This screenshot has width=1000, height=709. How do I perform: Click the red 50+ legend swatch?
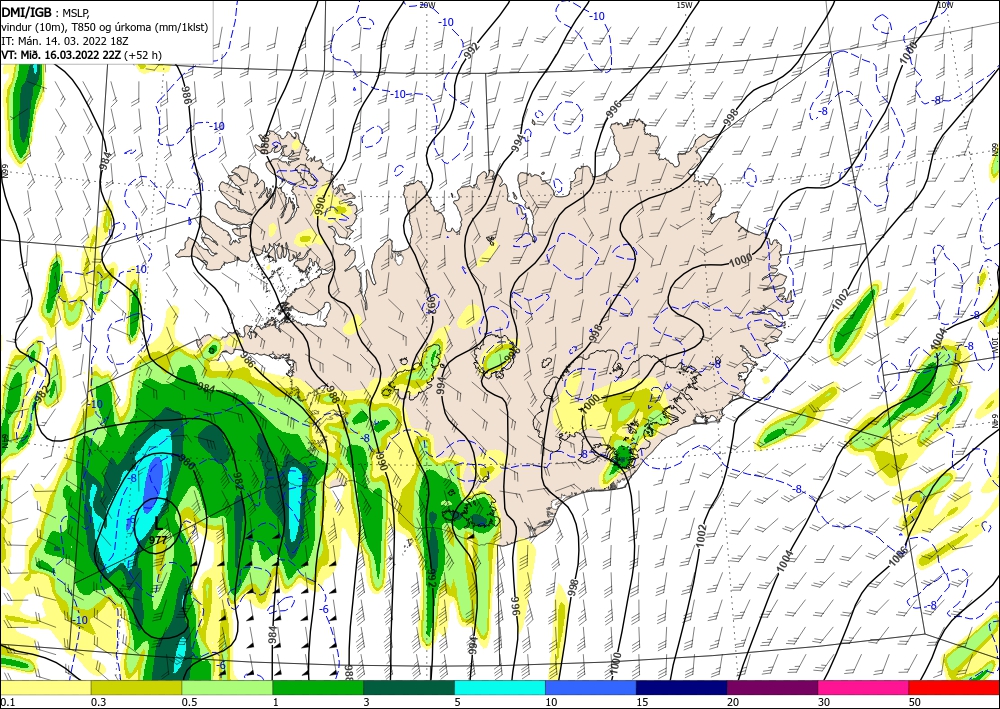(x=954, y=687)
